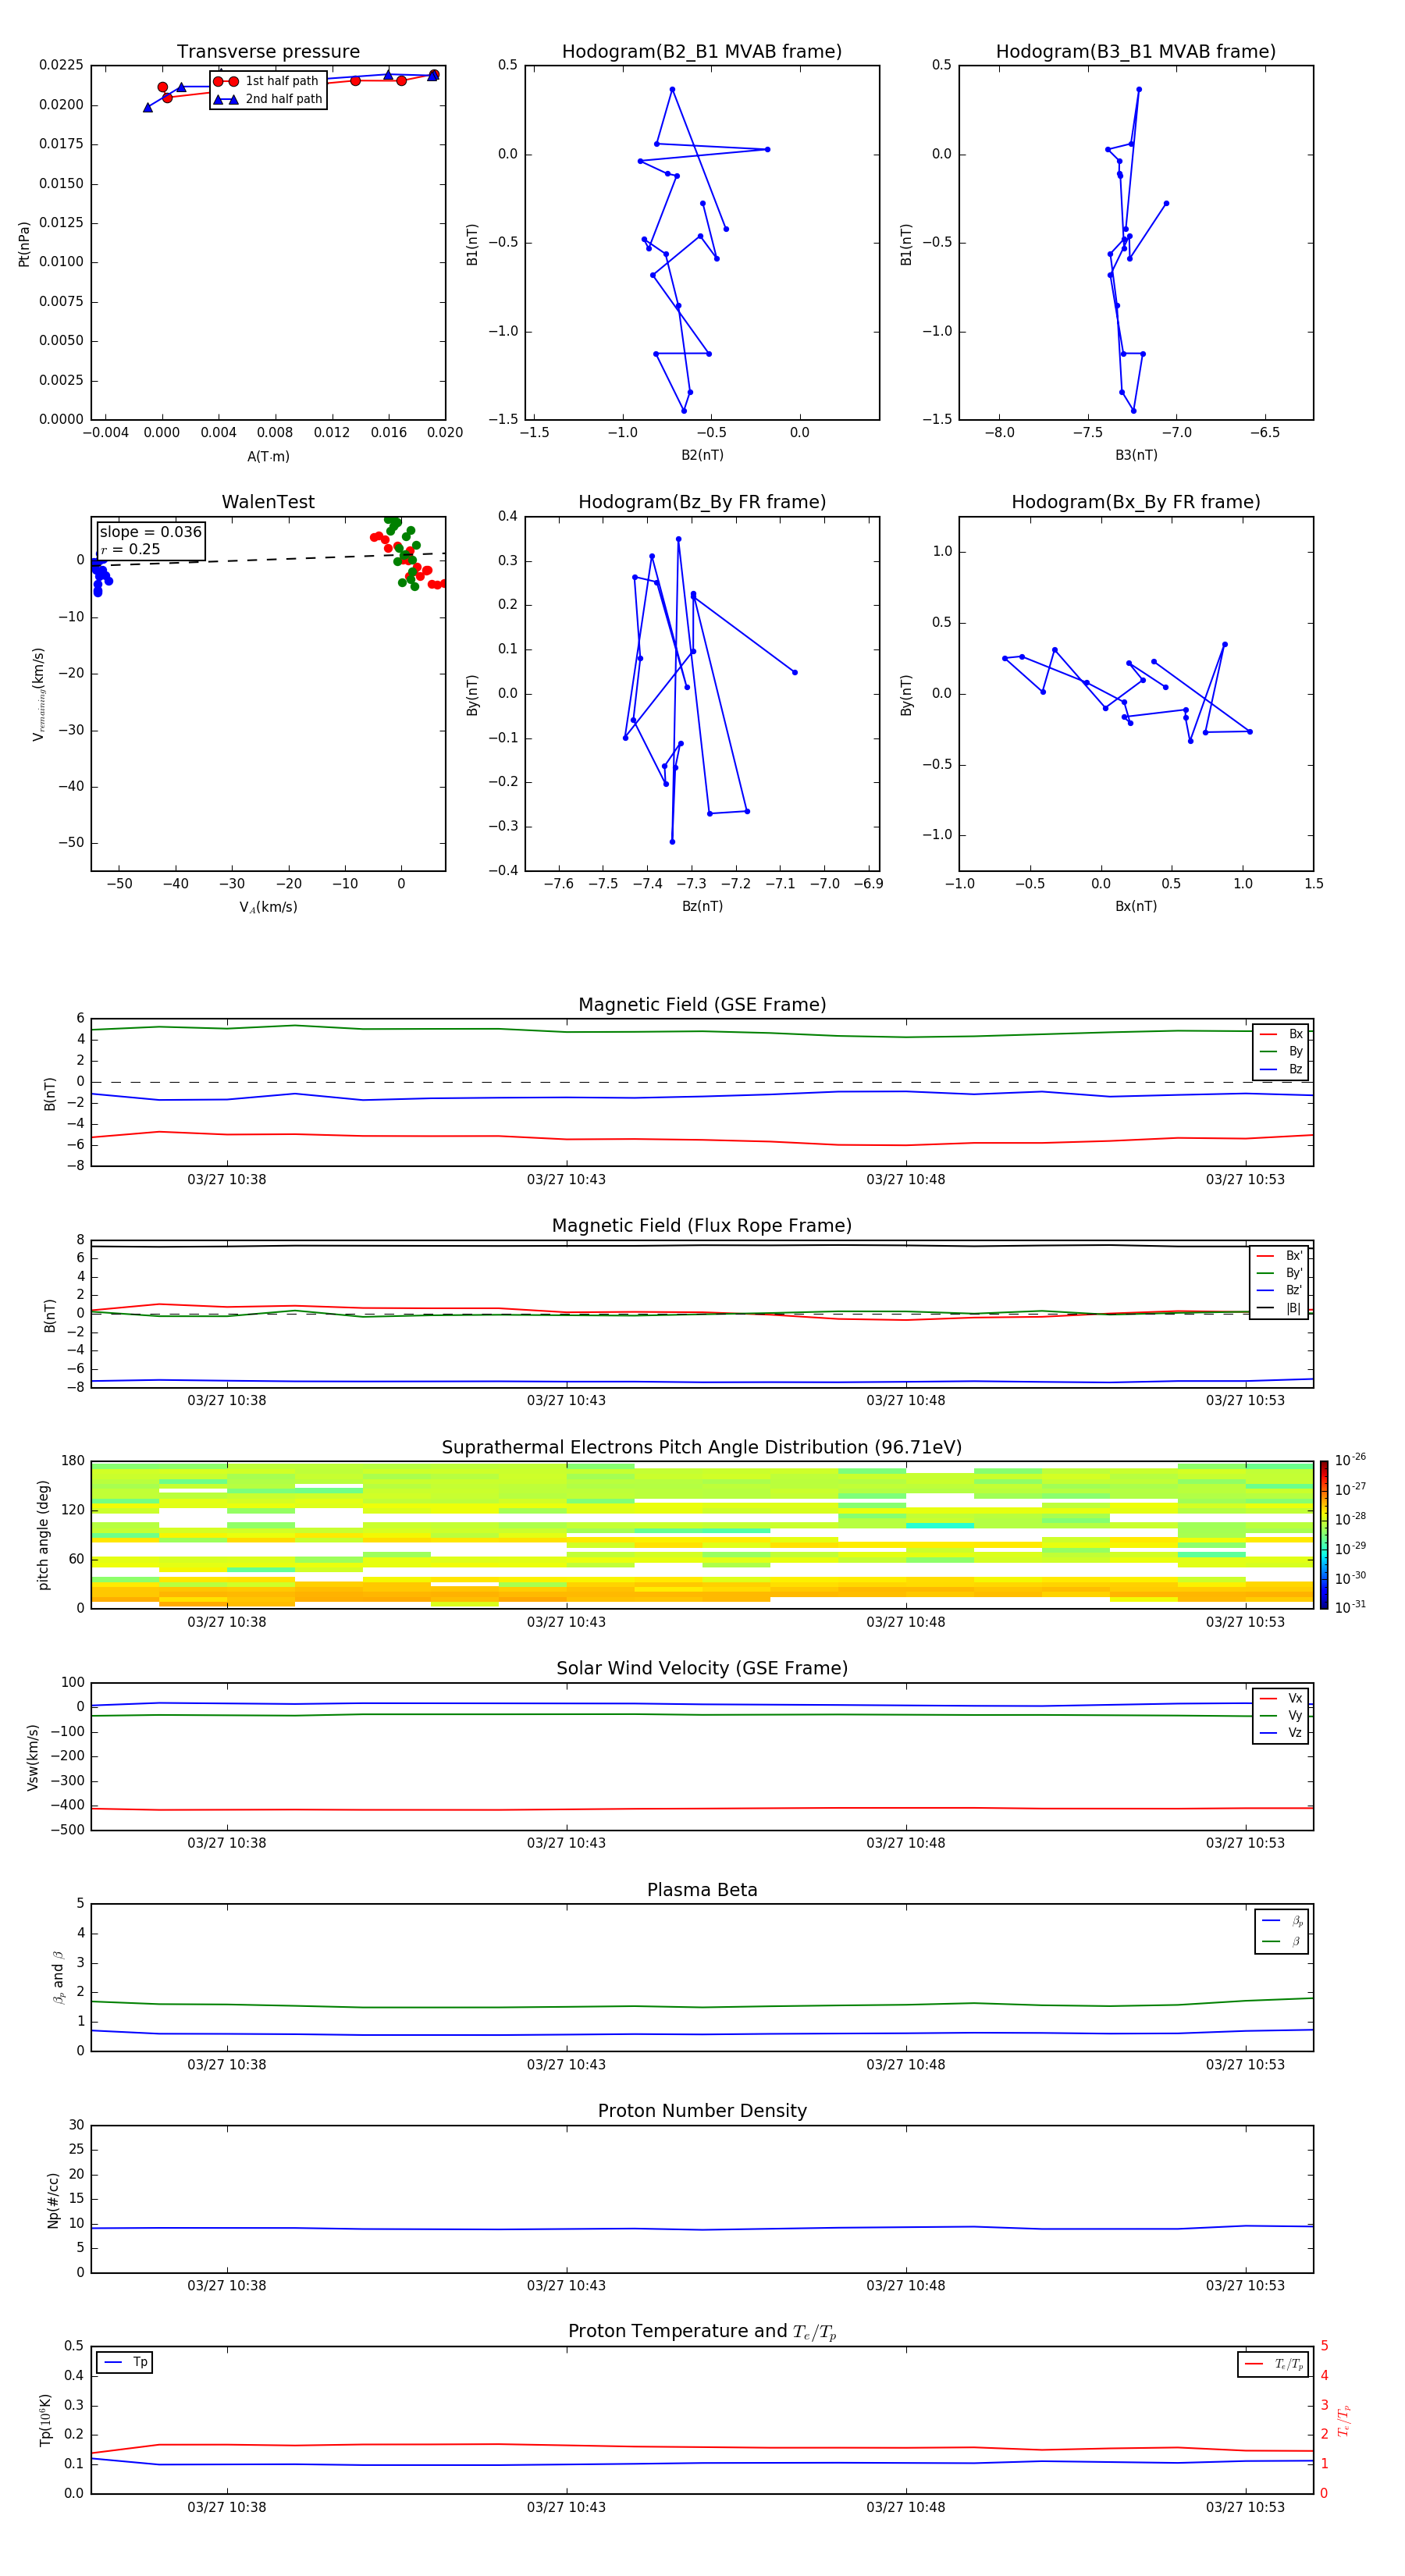Click '03/27 10:53' tick under velocity plot
This screenshot has width=1405, height=2576.
tap(1245, 1843)
